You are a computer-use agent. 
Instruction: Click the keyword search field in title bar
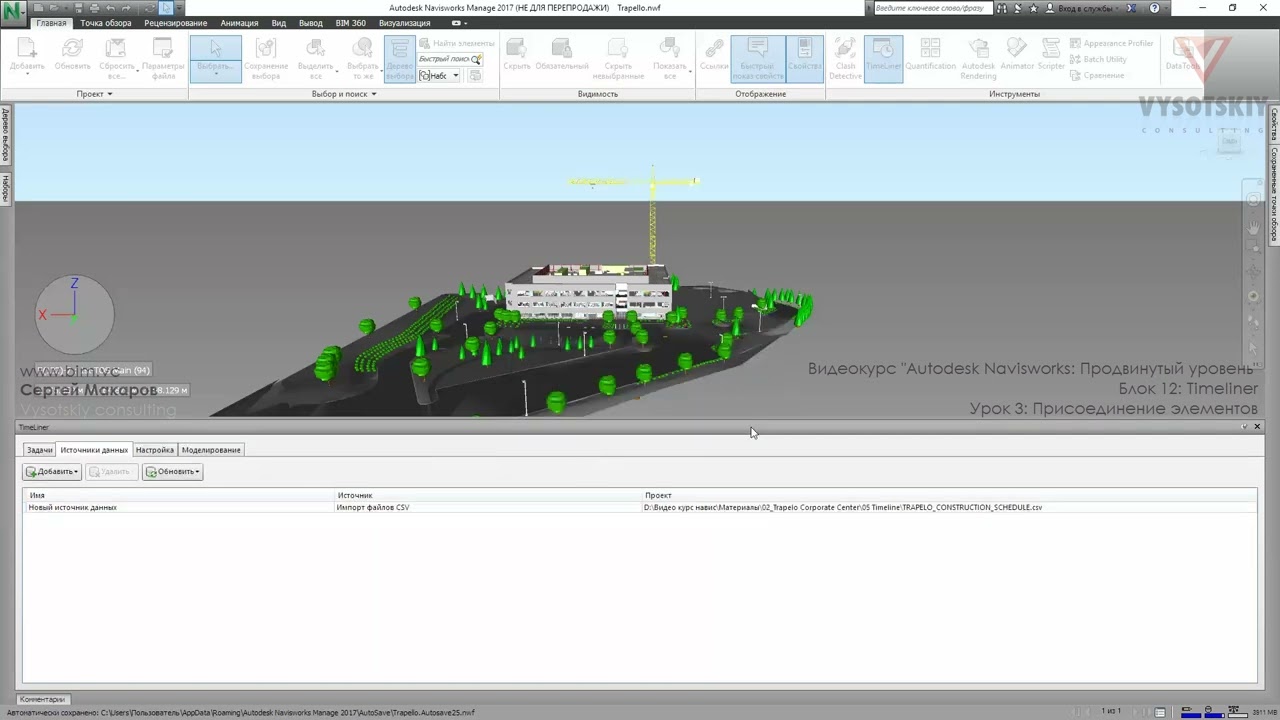click(933, 8)
